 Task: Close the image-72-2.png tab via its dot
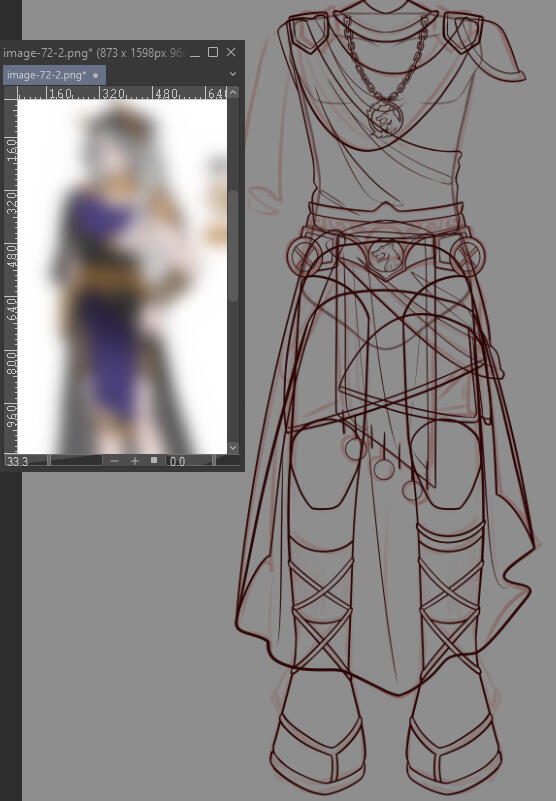pos(95,75)
